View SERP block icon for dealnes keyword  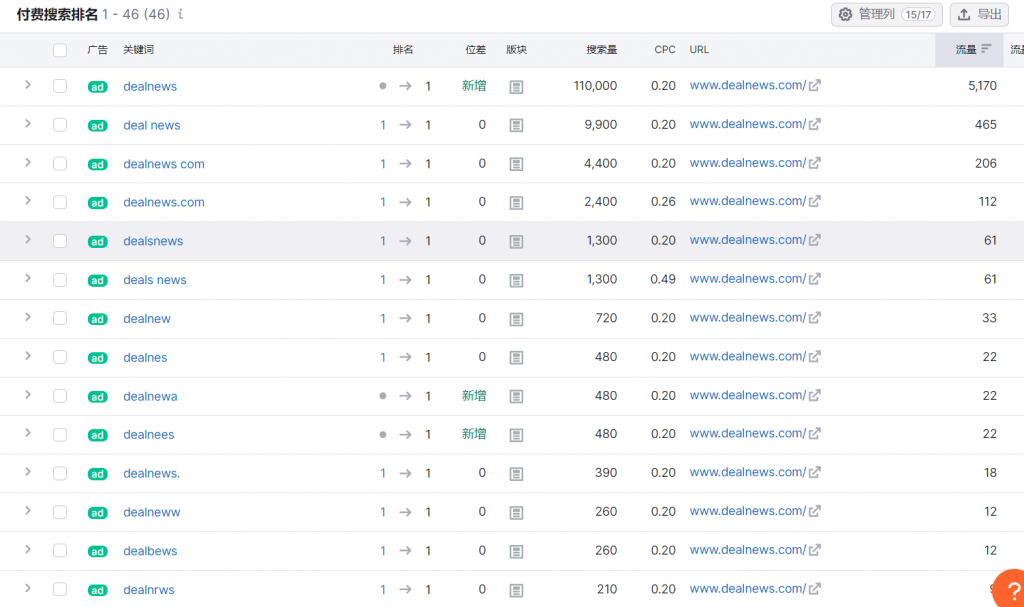pos(516,357)
